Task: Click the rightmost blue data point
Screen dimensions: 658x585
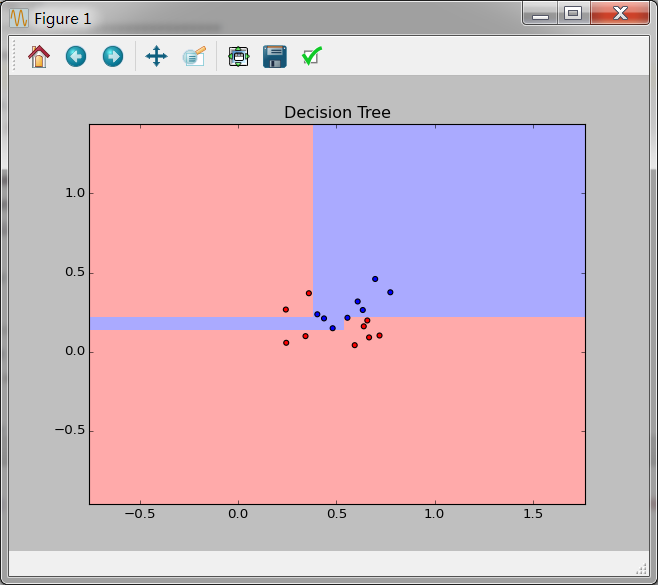Action: [x=390, y=292]
